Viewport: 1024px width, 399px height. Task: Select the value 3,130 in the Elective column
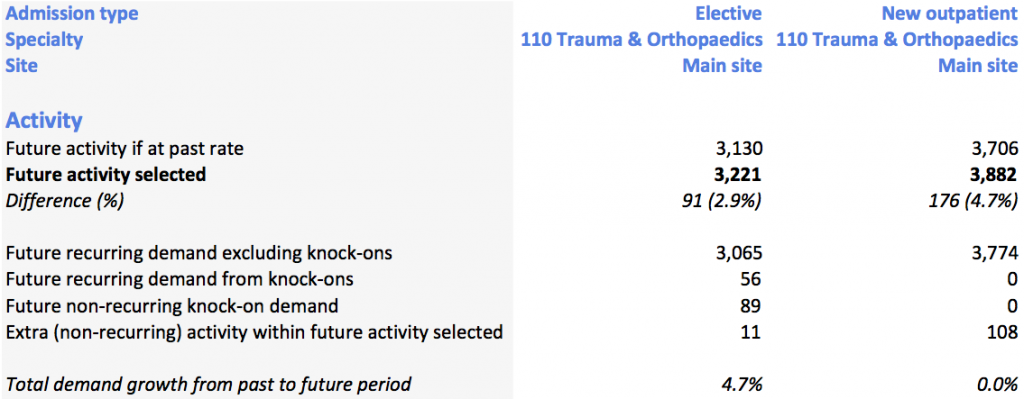pos(737,149)
